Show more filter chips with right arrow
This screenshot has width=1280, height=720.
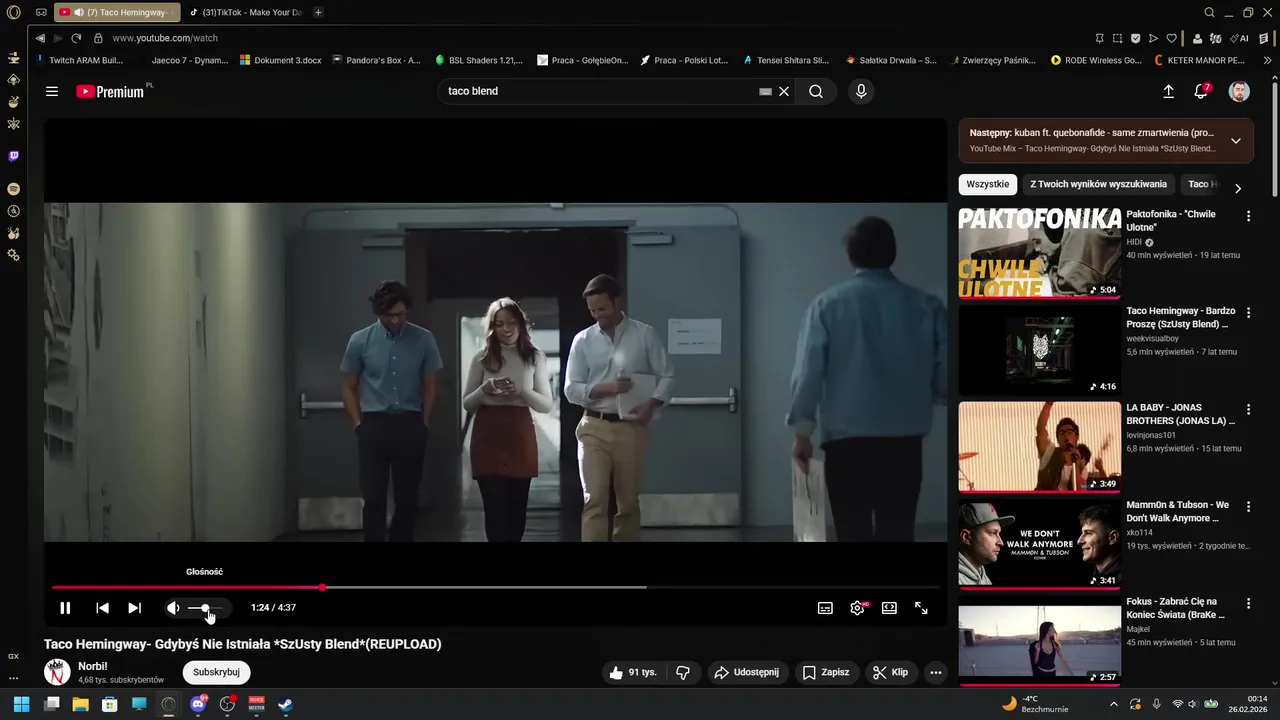(x=1238, y=188)
